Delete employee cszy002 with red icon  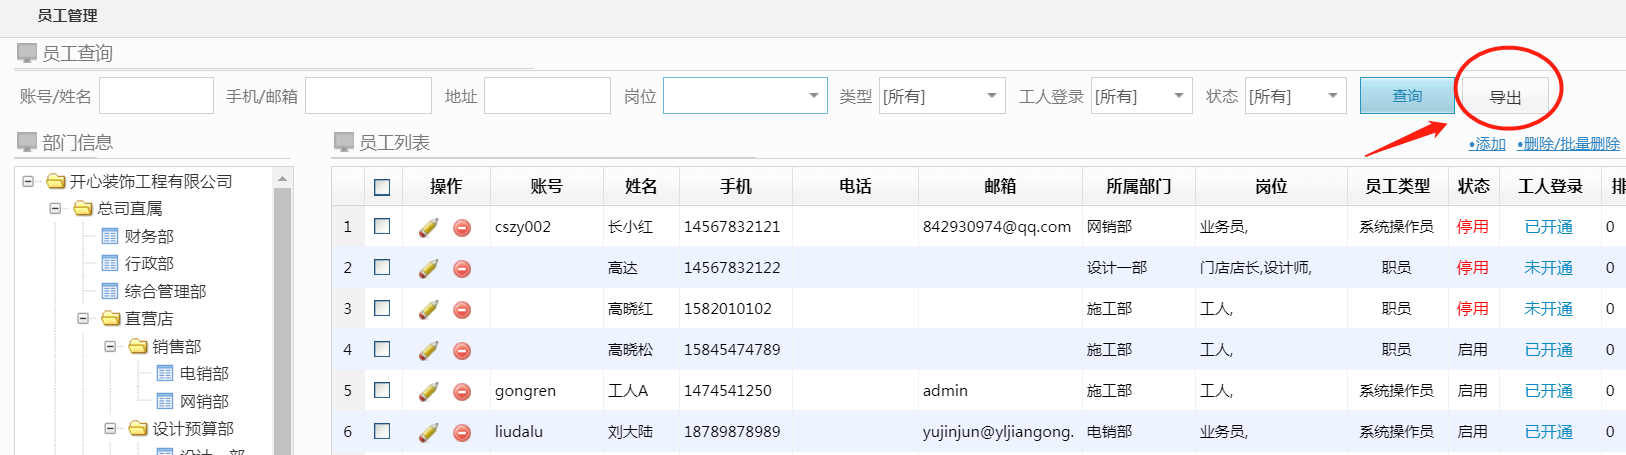point(462,227)
